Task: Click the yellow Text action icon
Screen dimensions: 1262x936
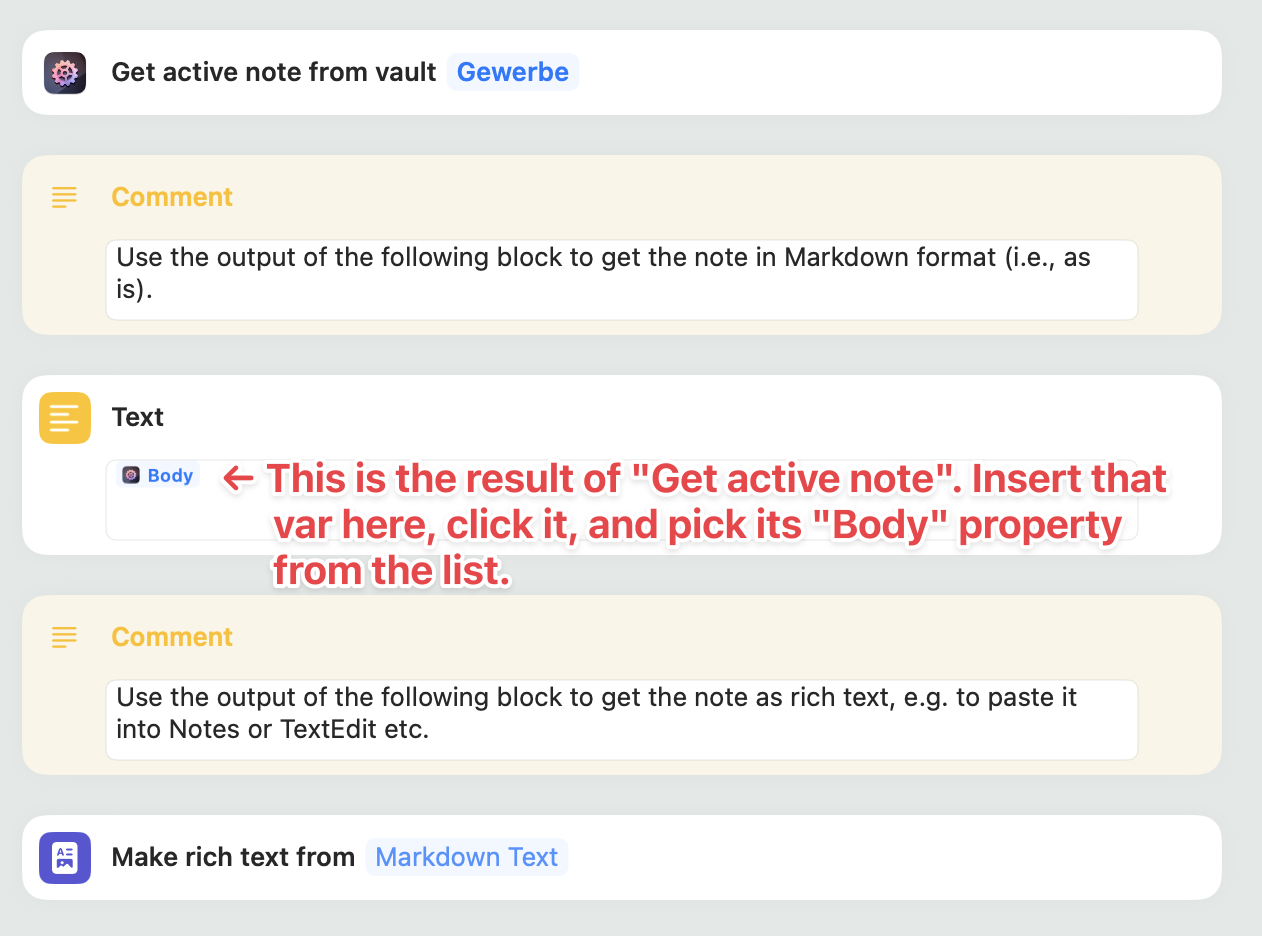Action: 65,417
